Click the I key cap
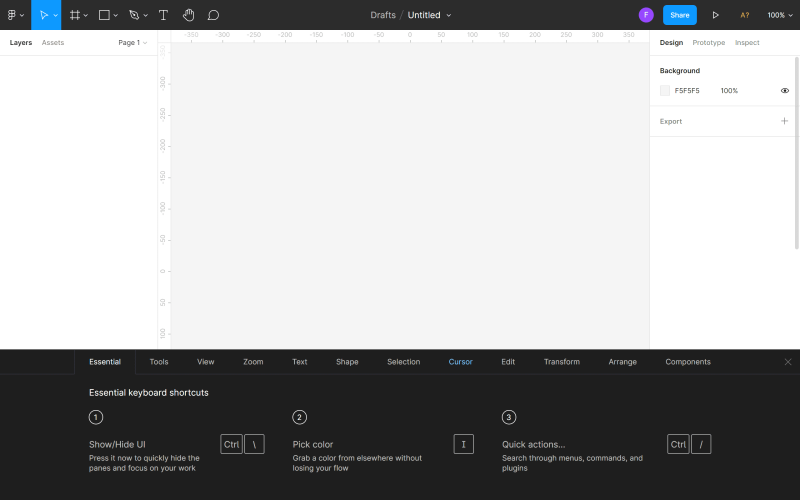This screenshot has height=500, width=800. [x=463, y=444]
